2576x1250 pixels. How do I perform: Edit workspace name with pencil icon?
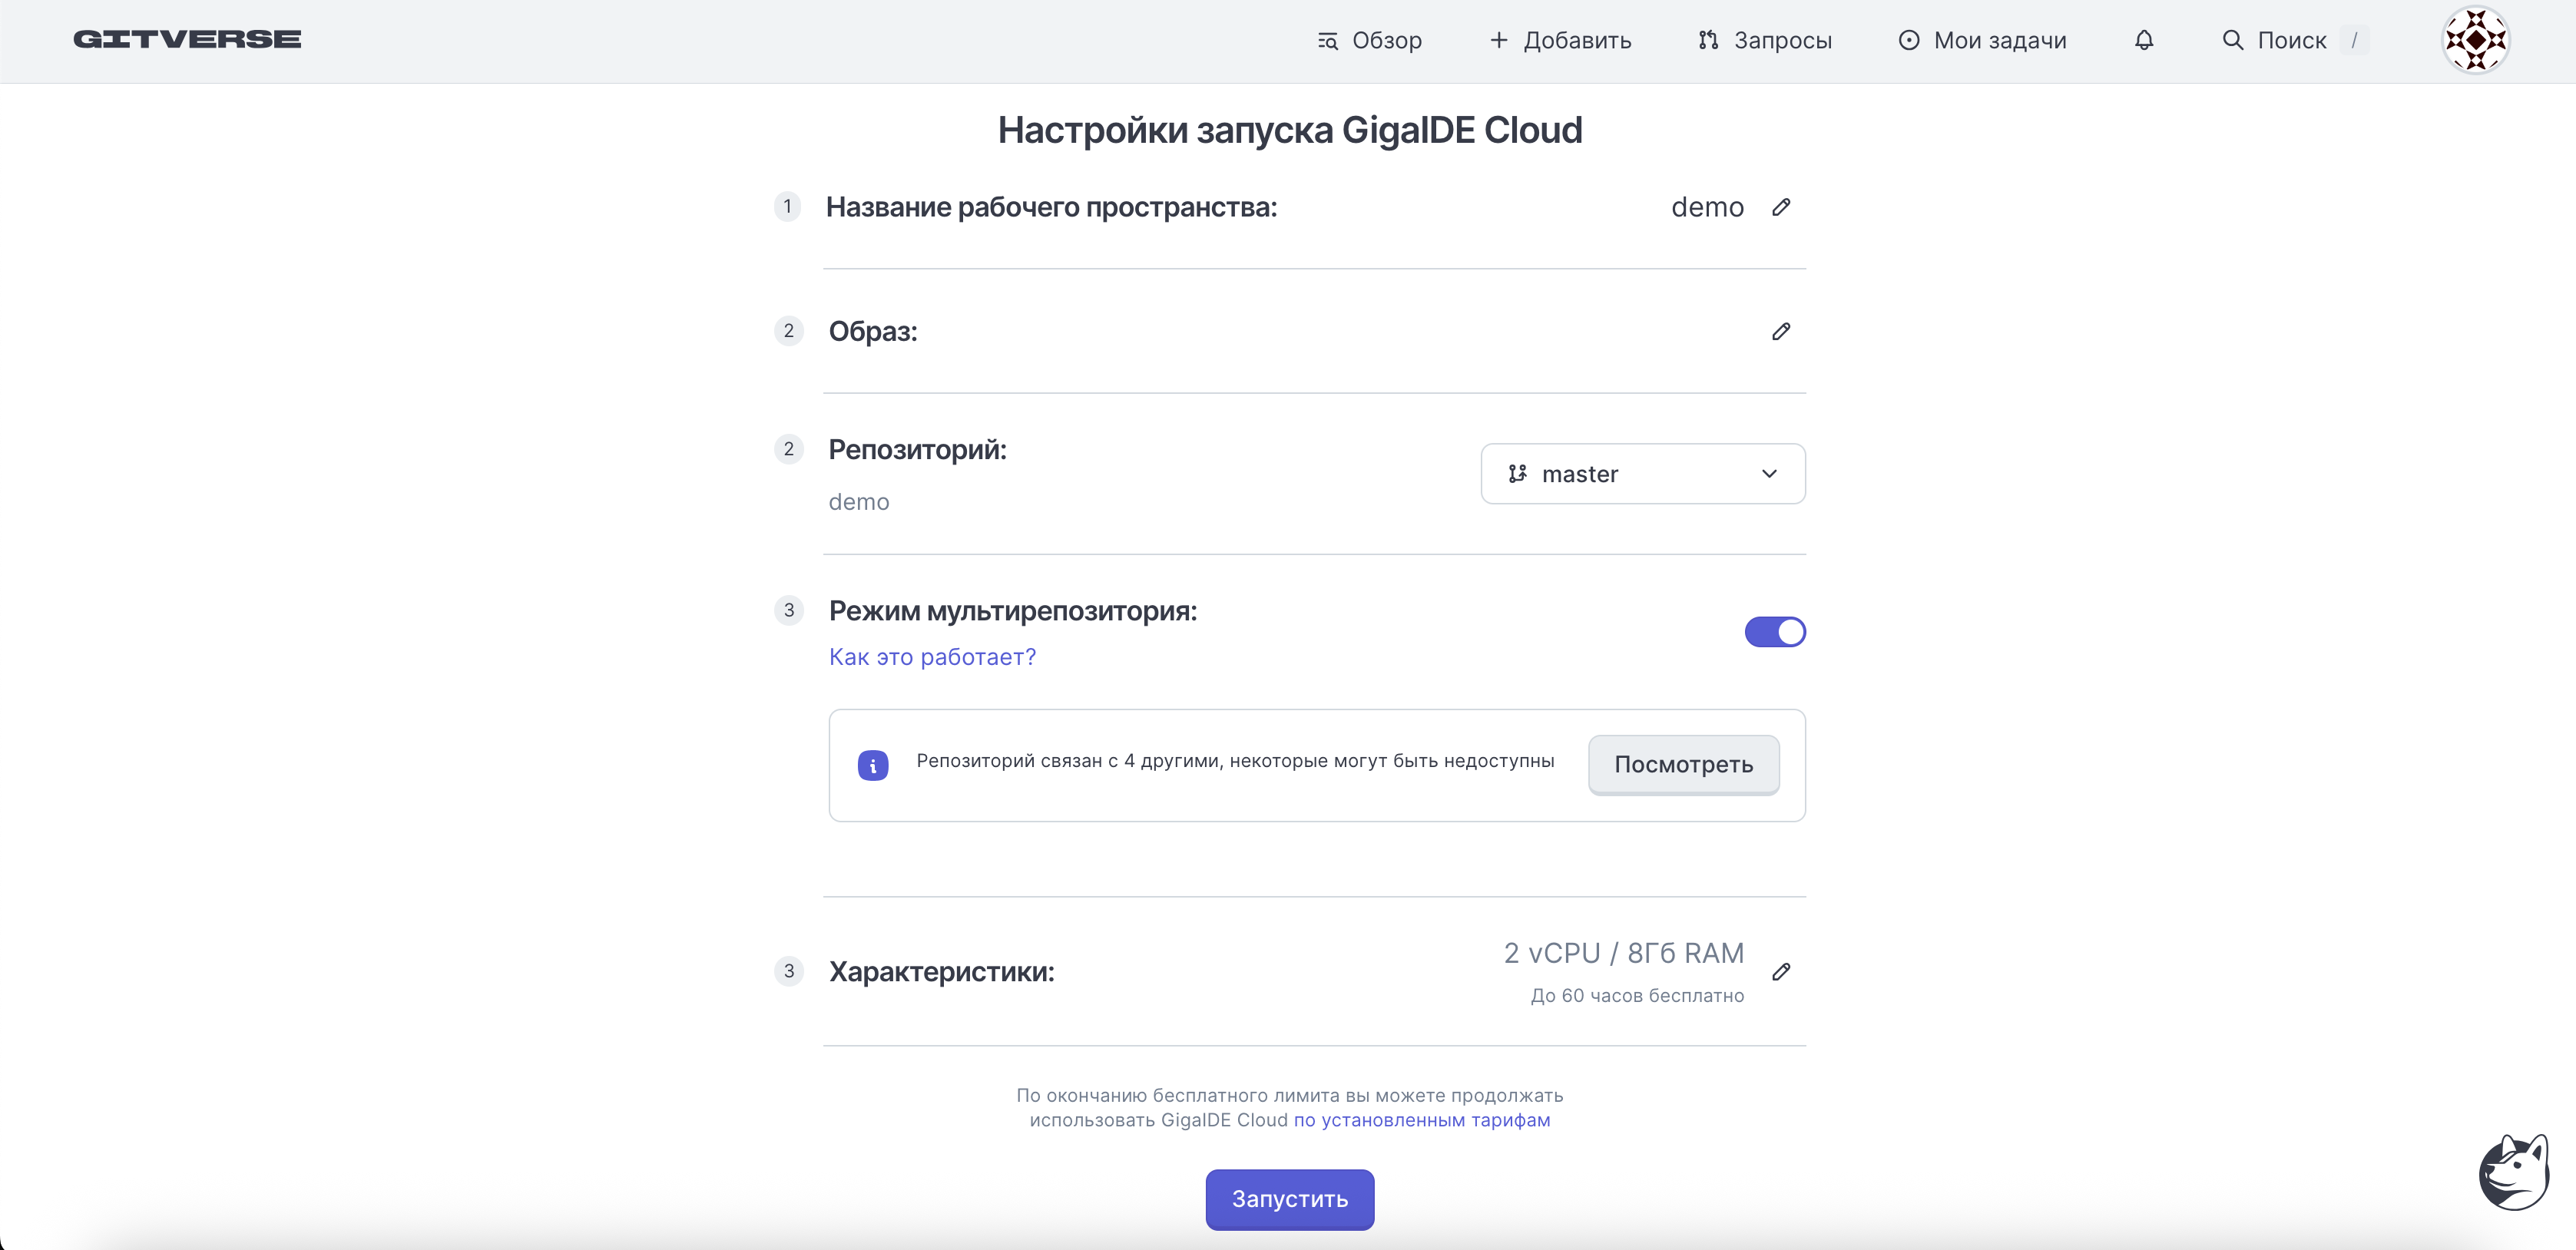pos(1781,207)
